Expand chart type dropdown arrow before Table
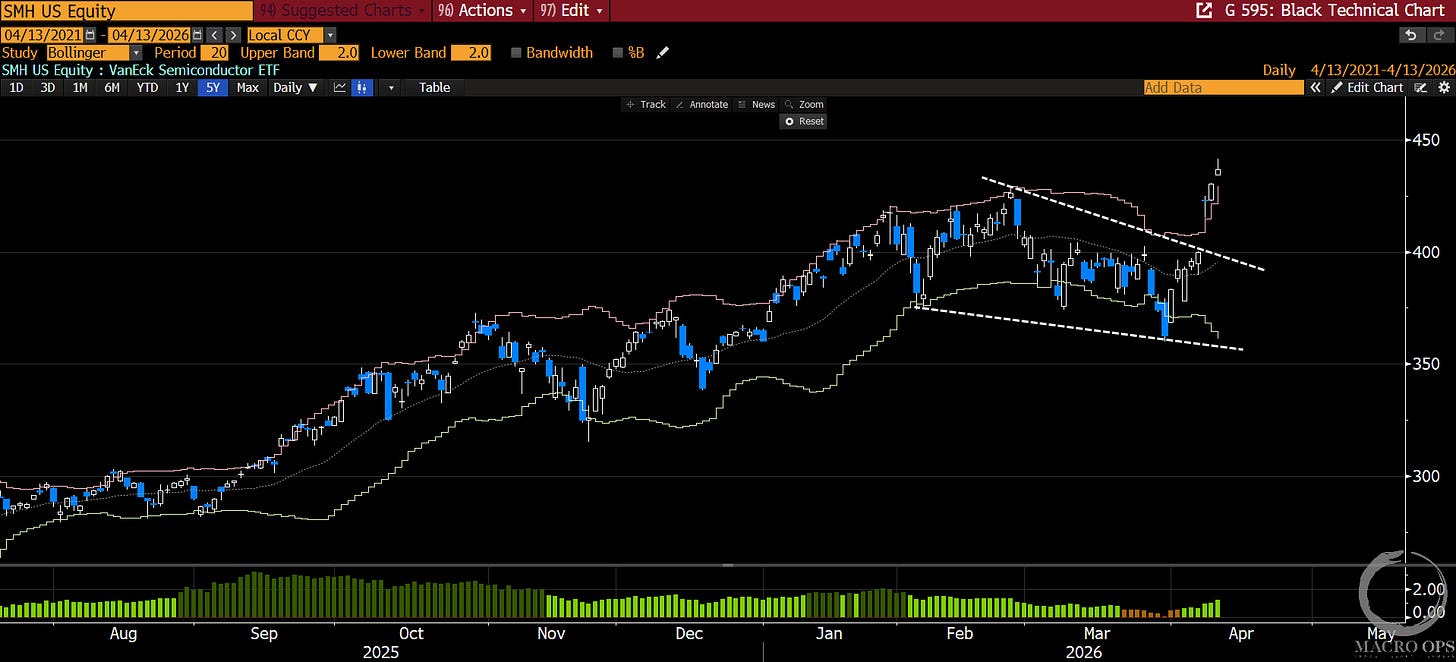The height and width of the screenshot is (662, 1456). pyautogui.click(x=391, y=88)
